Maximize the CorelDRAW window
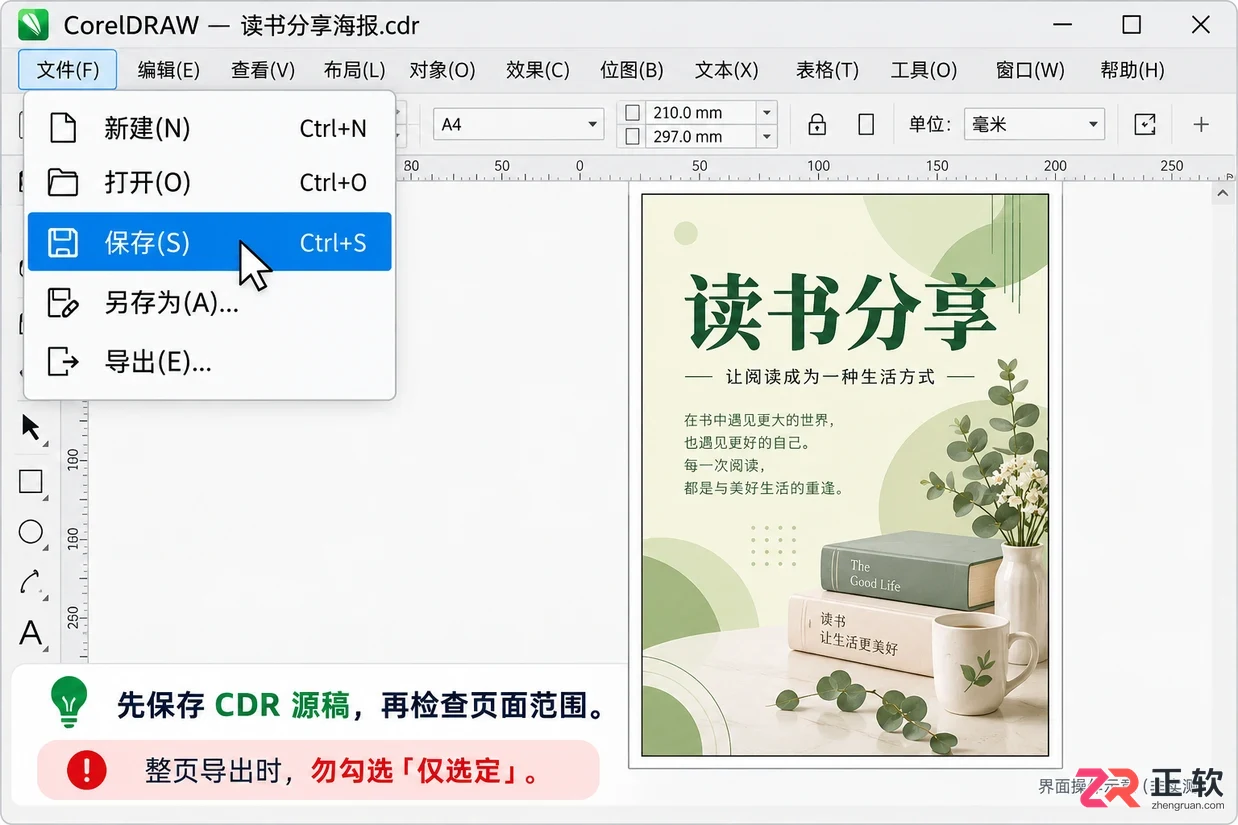 point(1131,25)
